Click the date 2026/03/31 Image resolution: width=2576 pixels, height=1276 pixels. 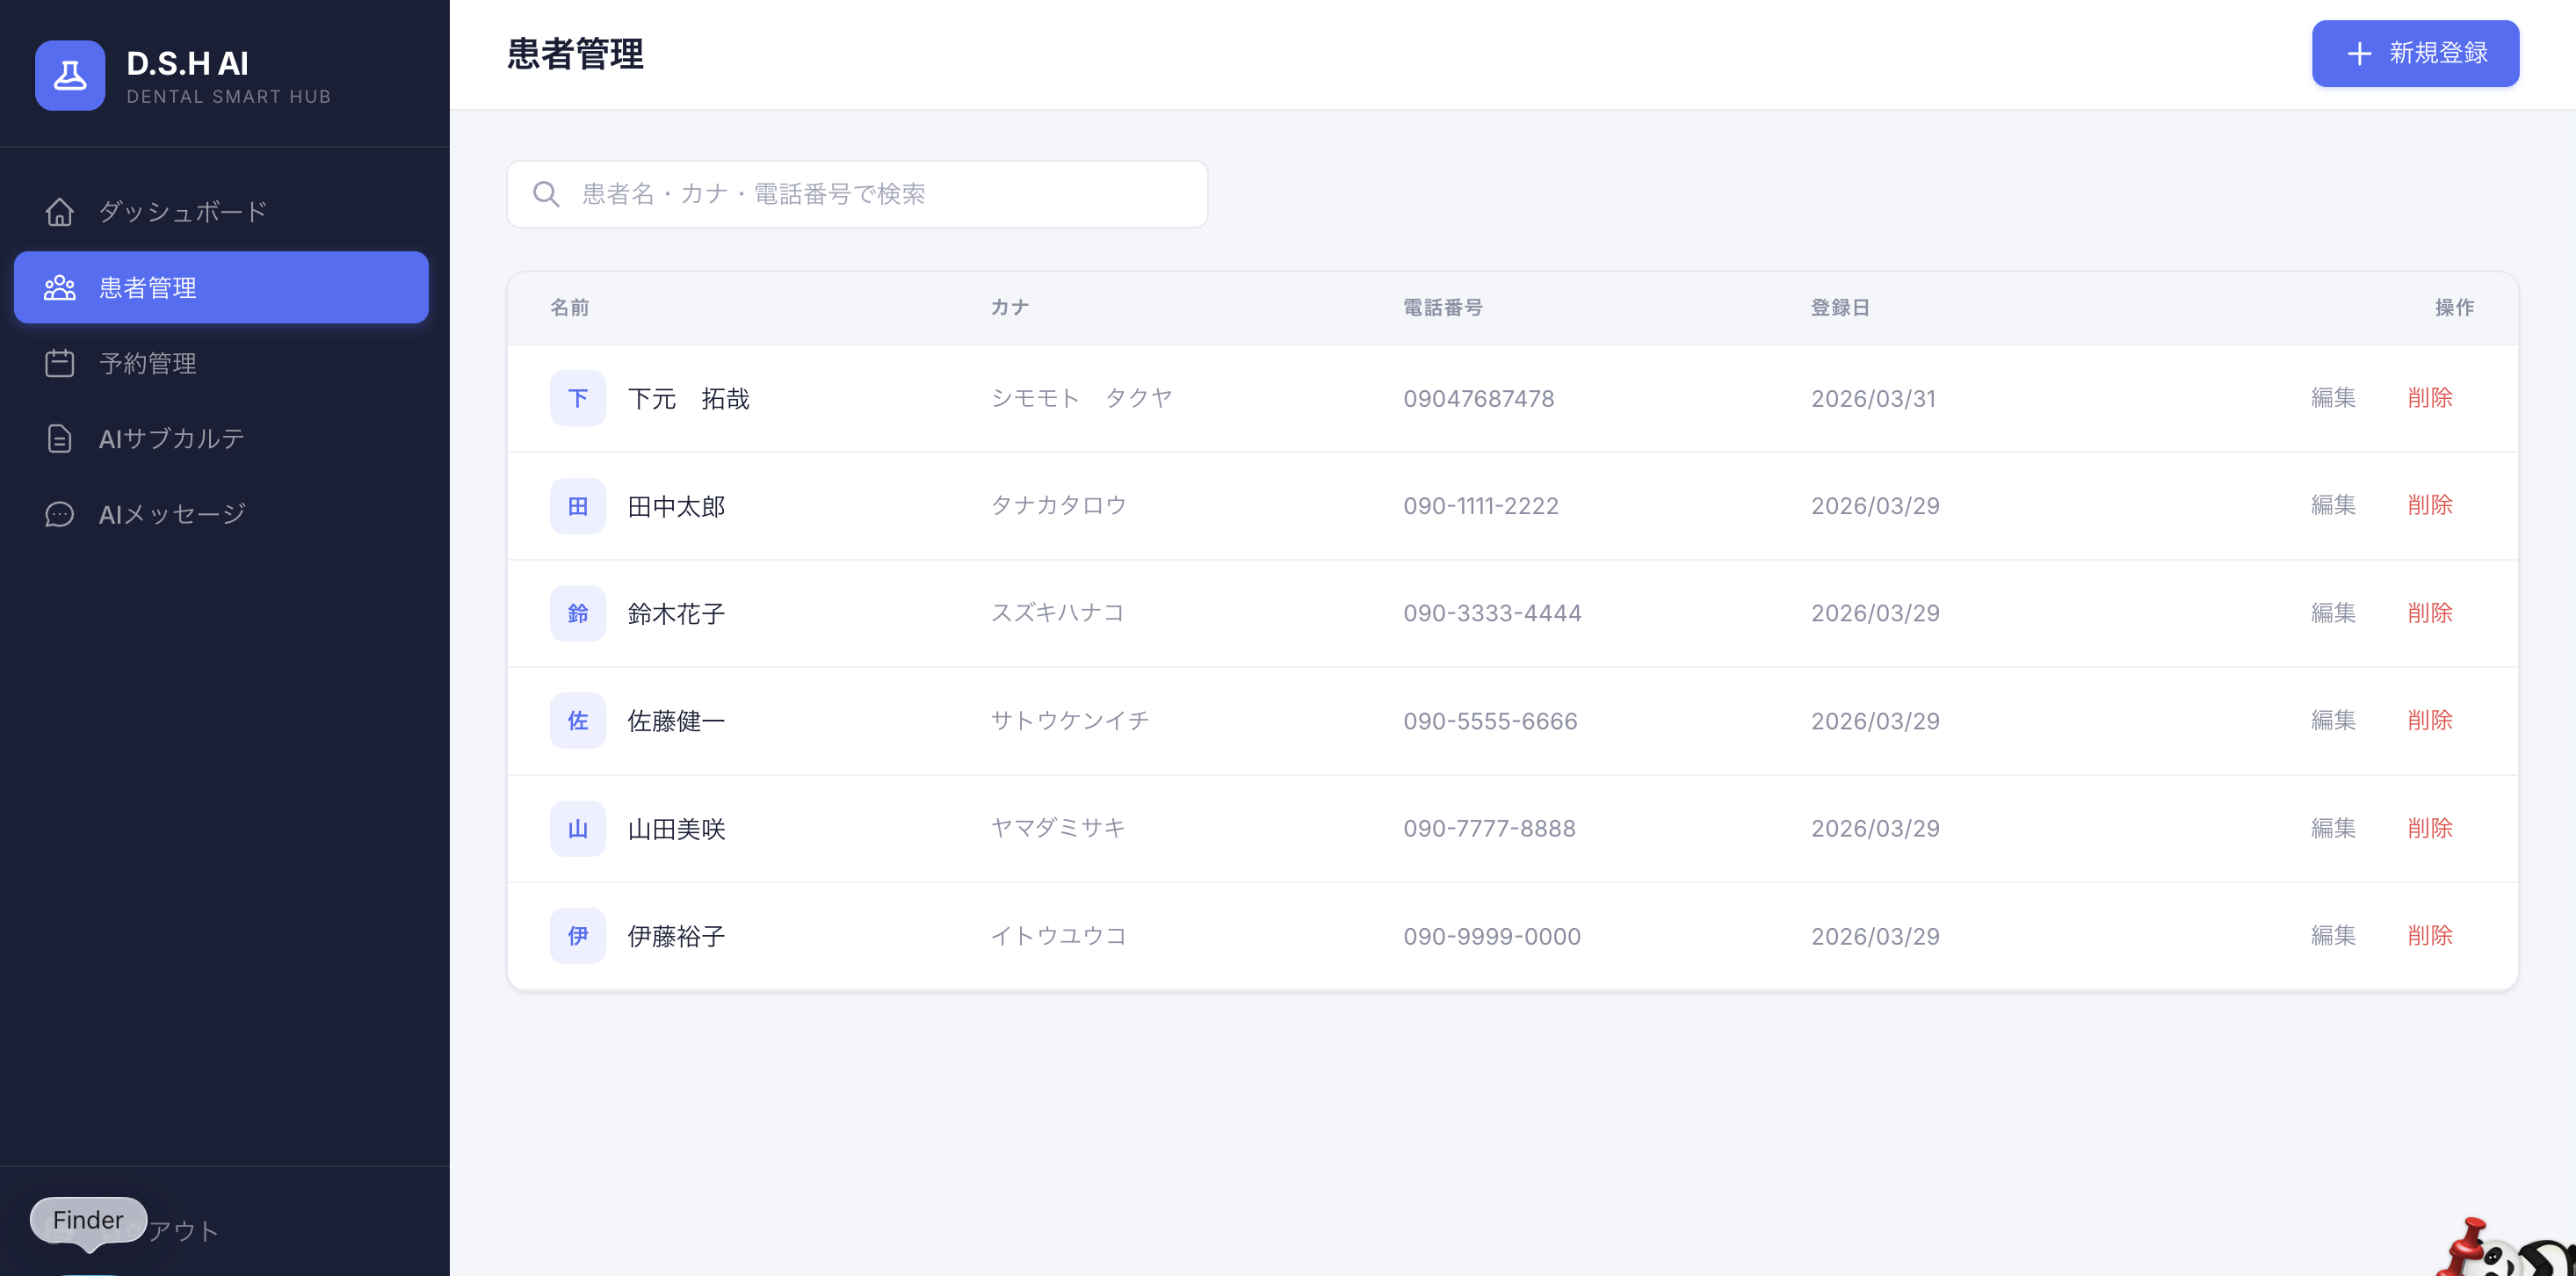point(1874,399)
